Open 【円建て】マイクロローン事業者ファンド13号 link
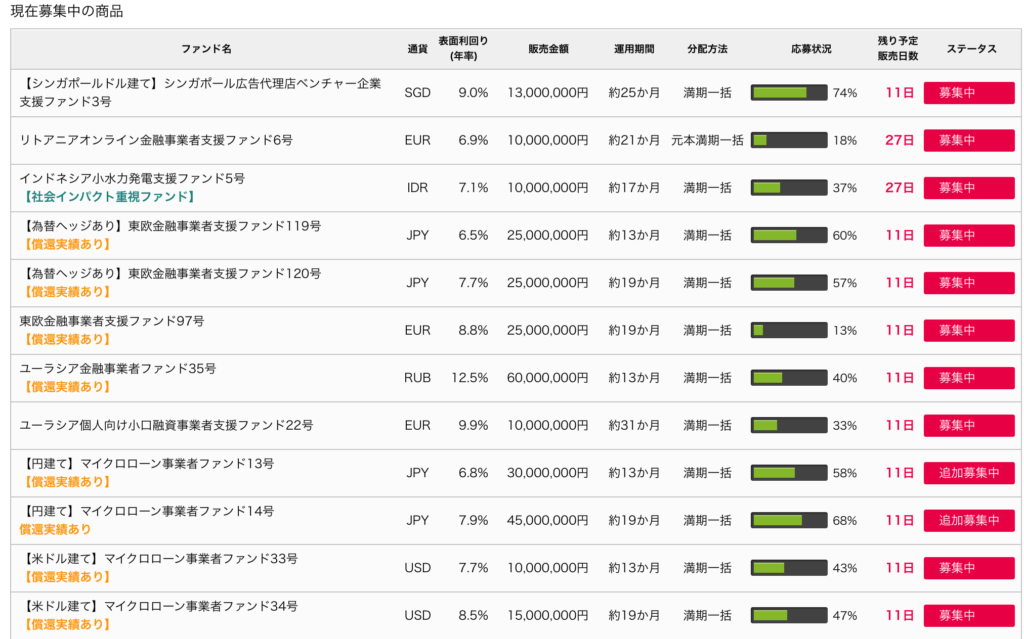Screen dimensions: 1024x639 click(x=147, y=464)
